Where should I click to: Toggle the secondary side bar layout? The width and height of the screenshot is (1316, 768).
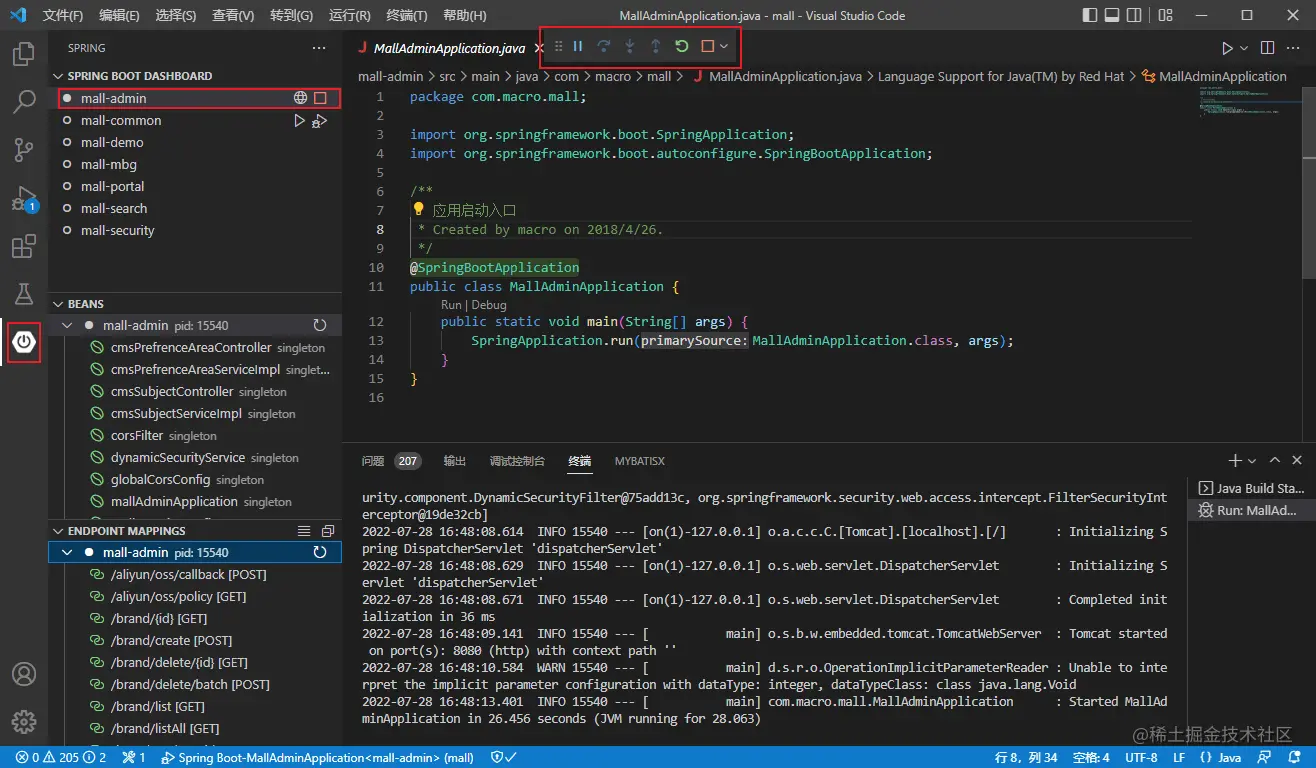[1136, 15]
